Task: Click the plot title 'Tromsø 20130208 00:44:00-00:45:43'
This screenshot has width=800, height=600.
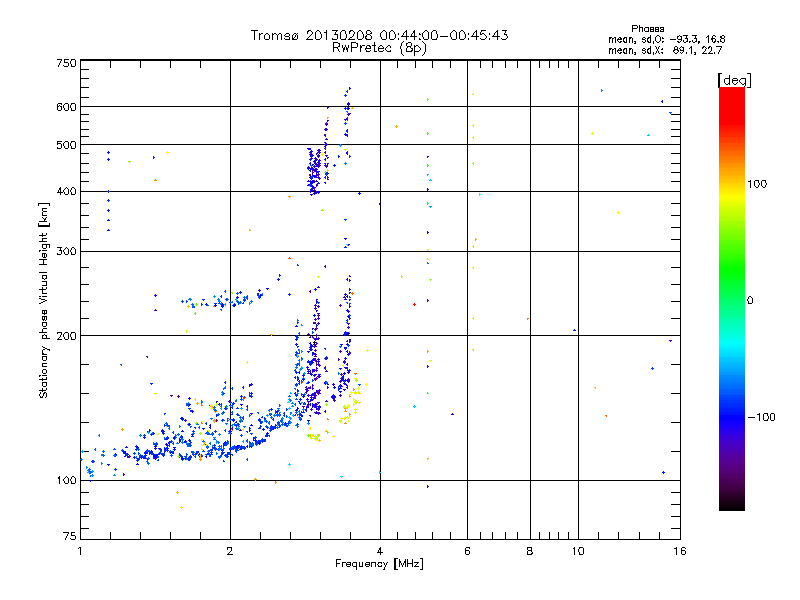Action: (379, 35)
